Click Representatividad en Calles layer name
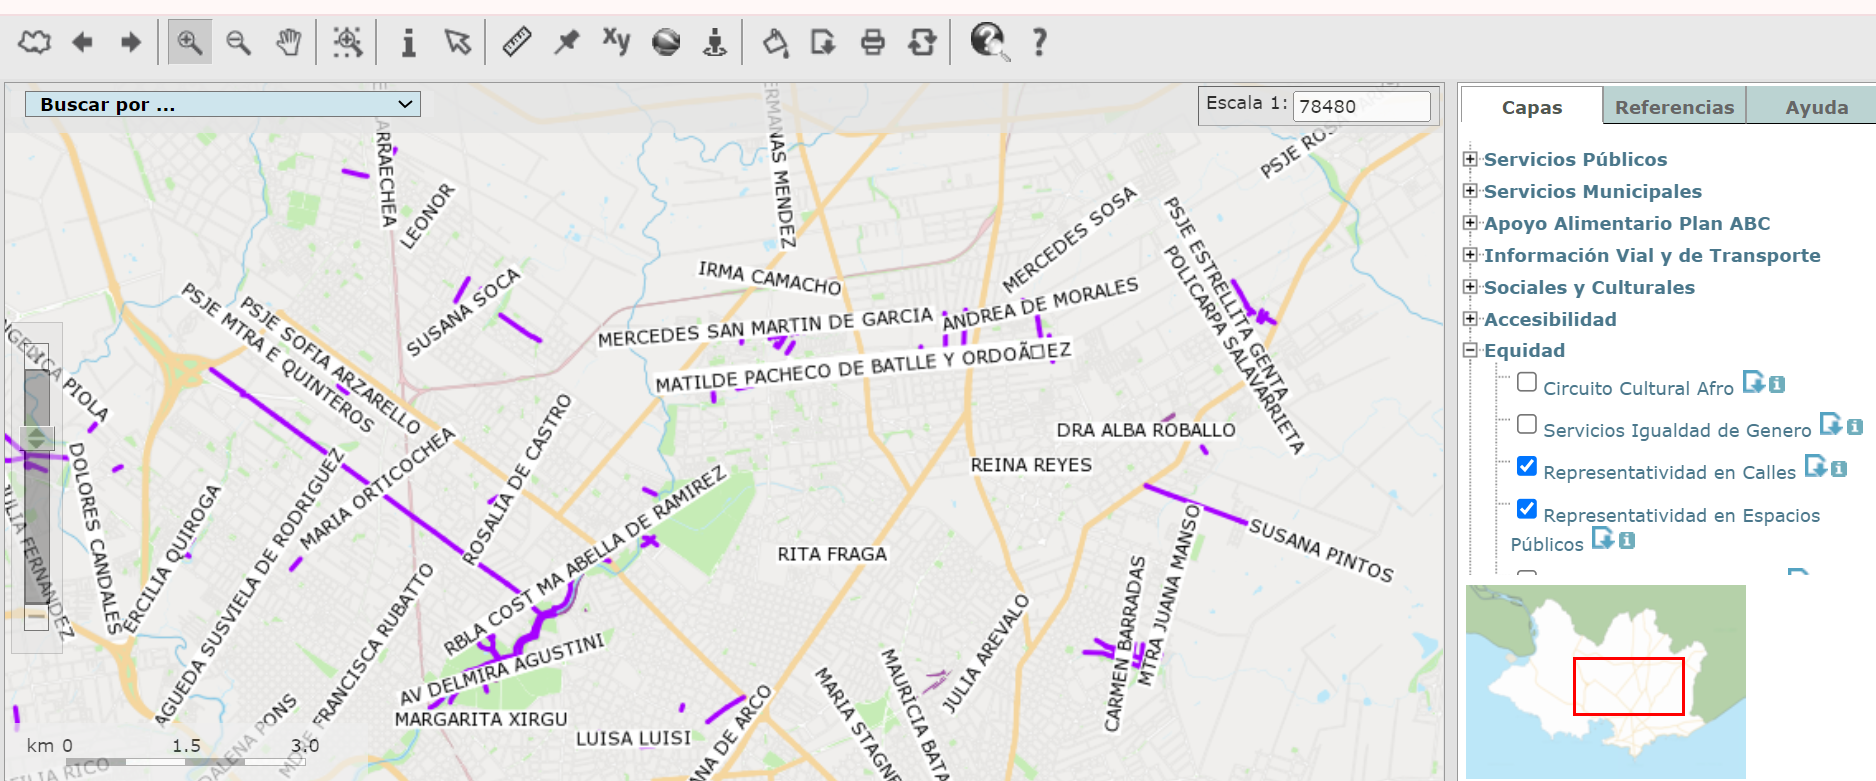 [x=1669, y=472]
